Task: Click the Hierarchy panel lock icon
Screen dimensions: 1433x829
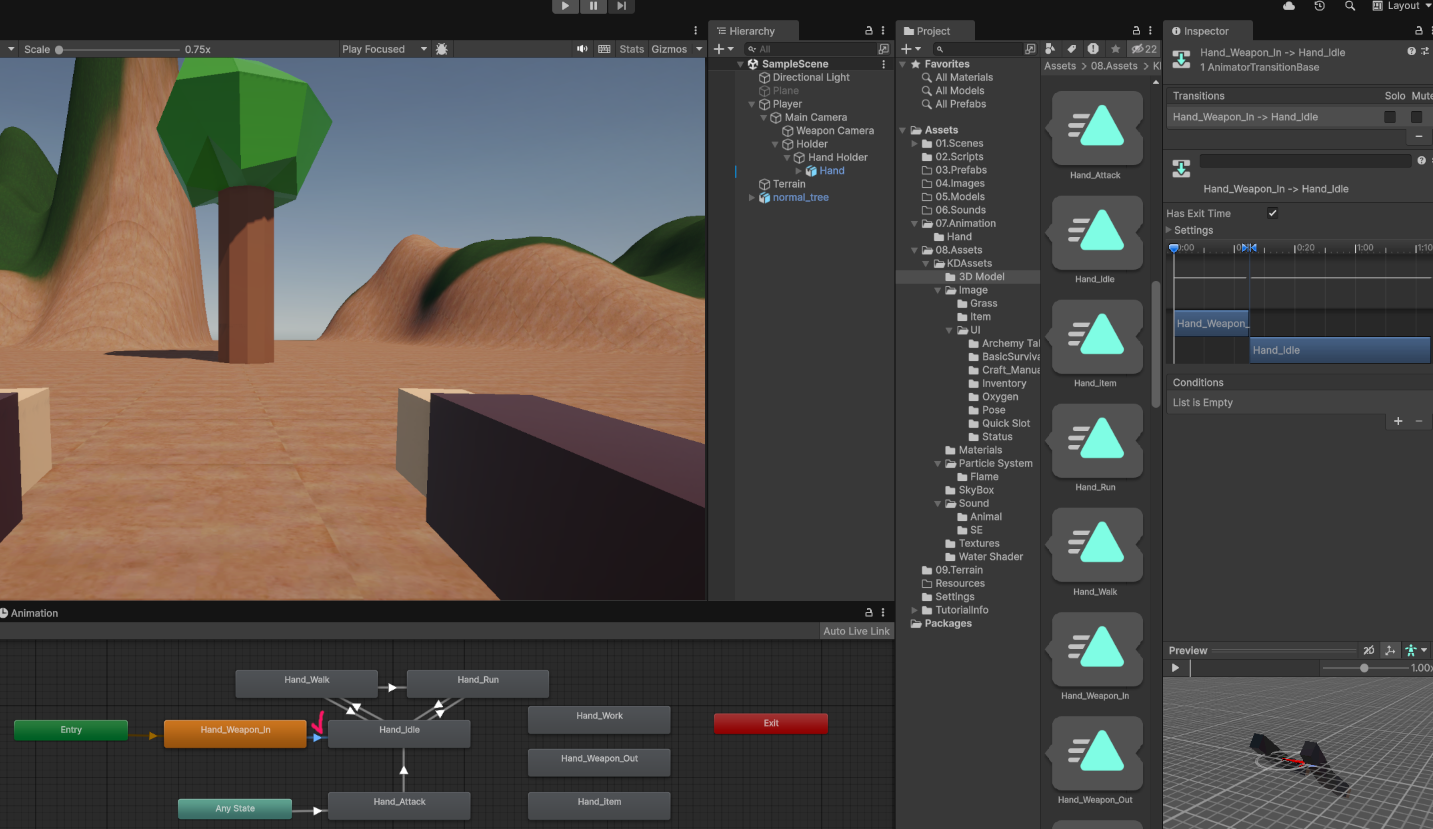Action: tap(868, 31)
